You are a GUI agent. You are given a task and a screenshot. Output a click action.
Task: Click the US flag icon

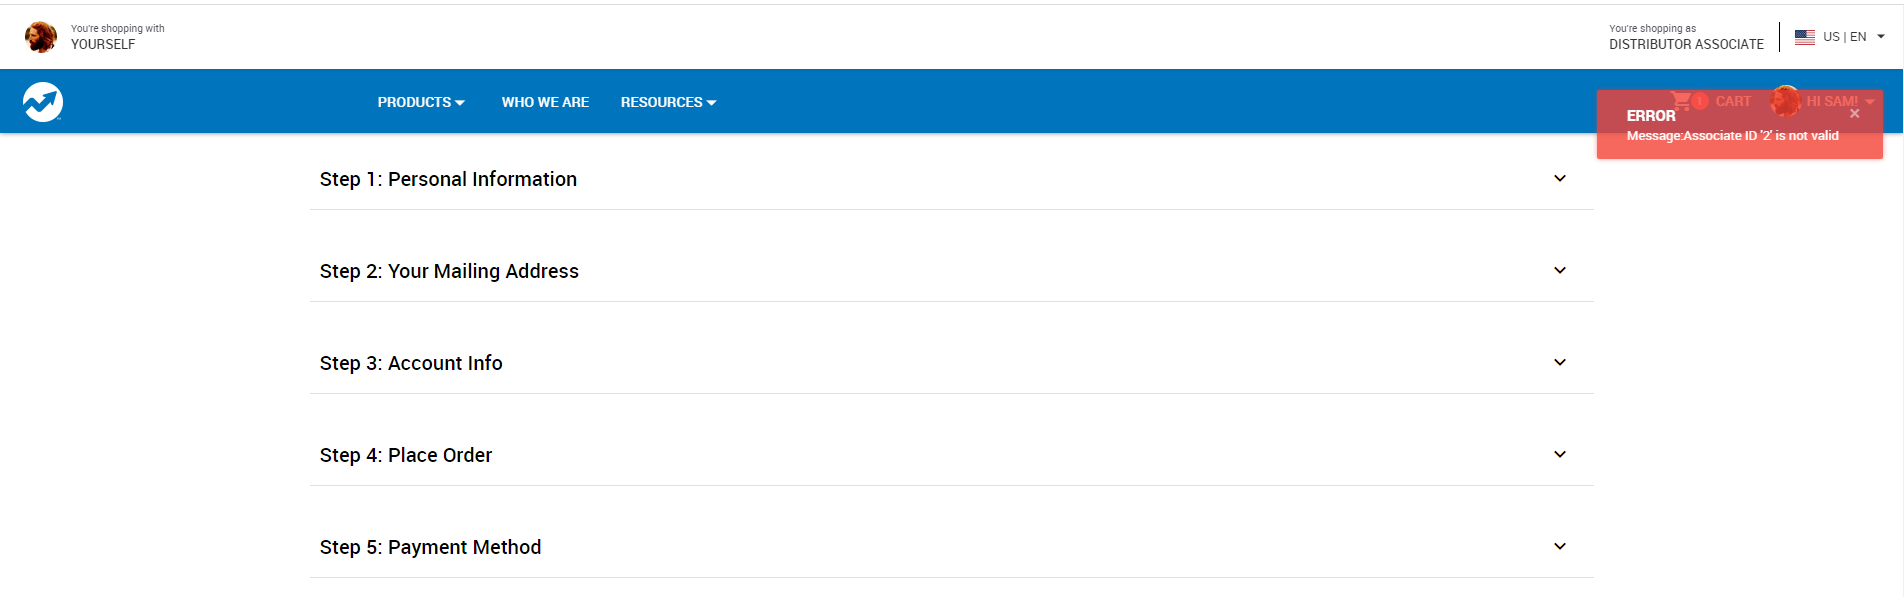1804,37
